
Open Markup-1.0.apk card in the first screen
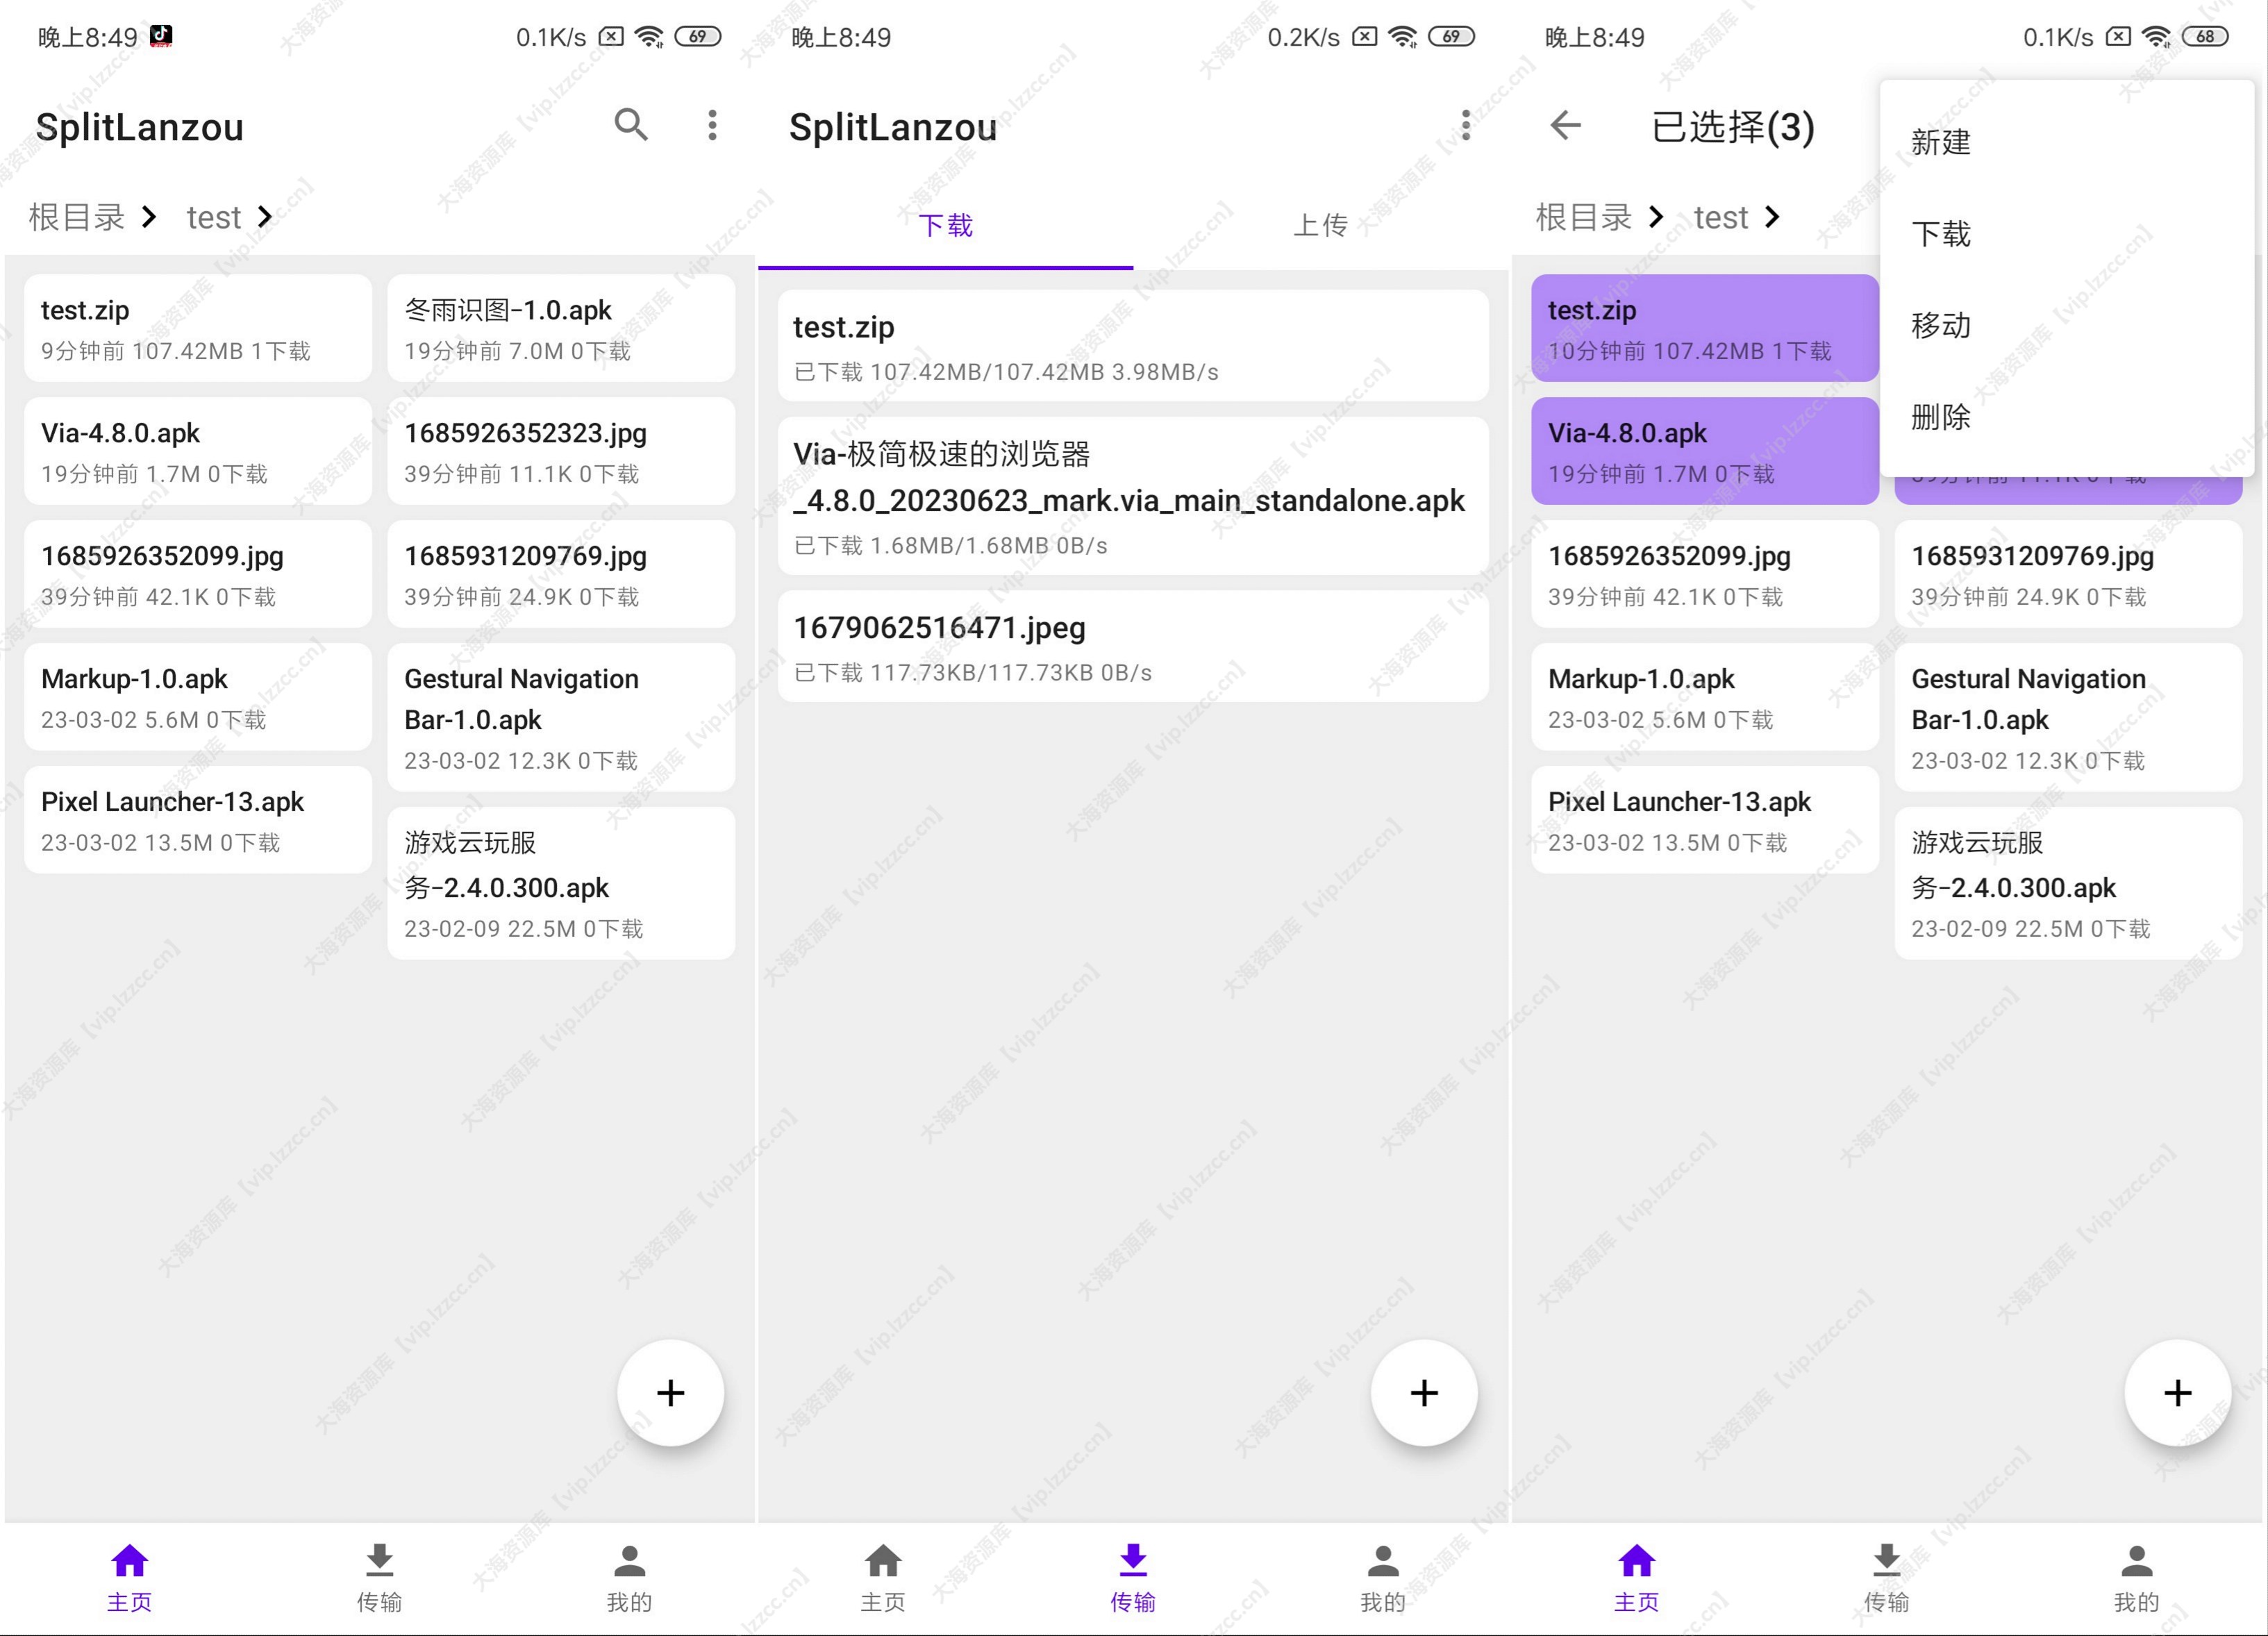(x=198, y=697)
